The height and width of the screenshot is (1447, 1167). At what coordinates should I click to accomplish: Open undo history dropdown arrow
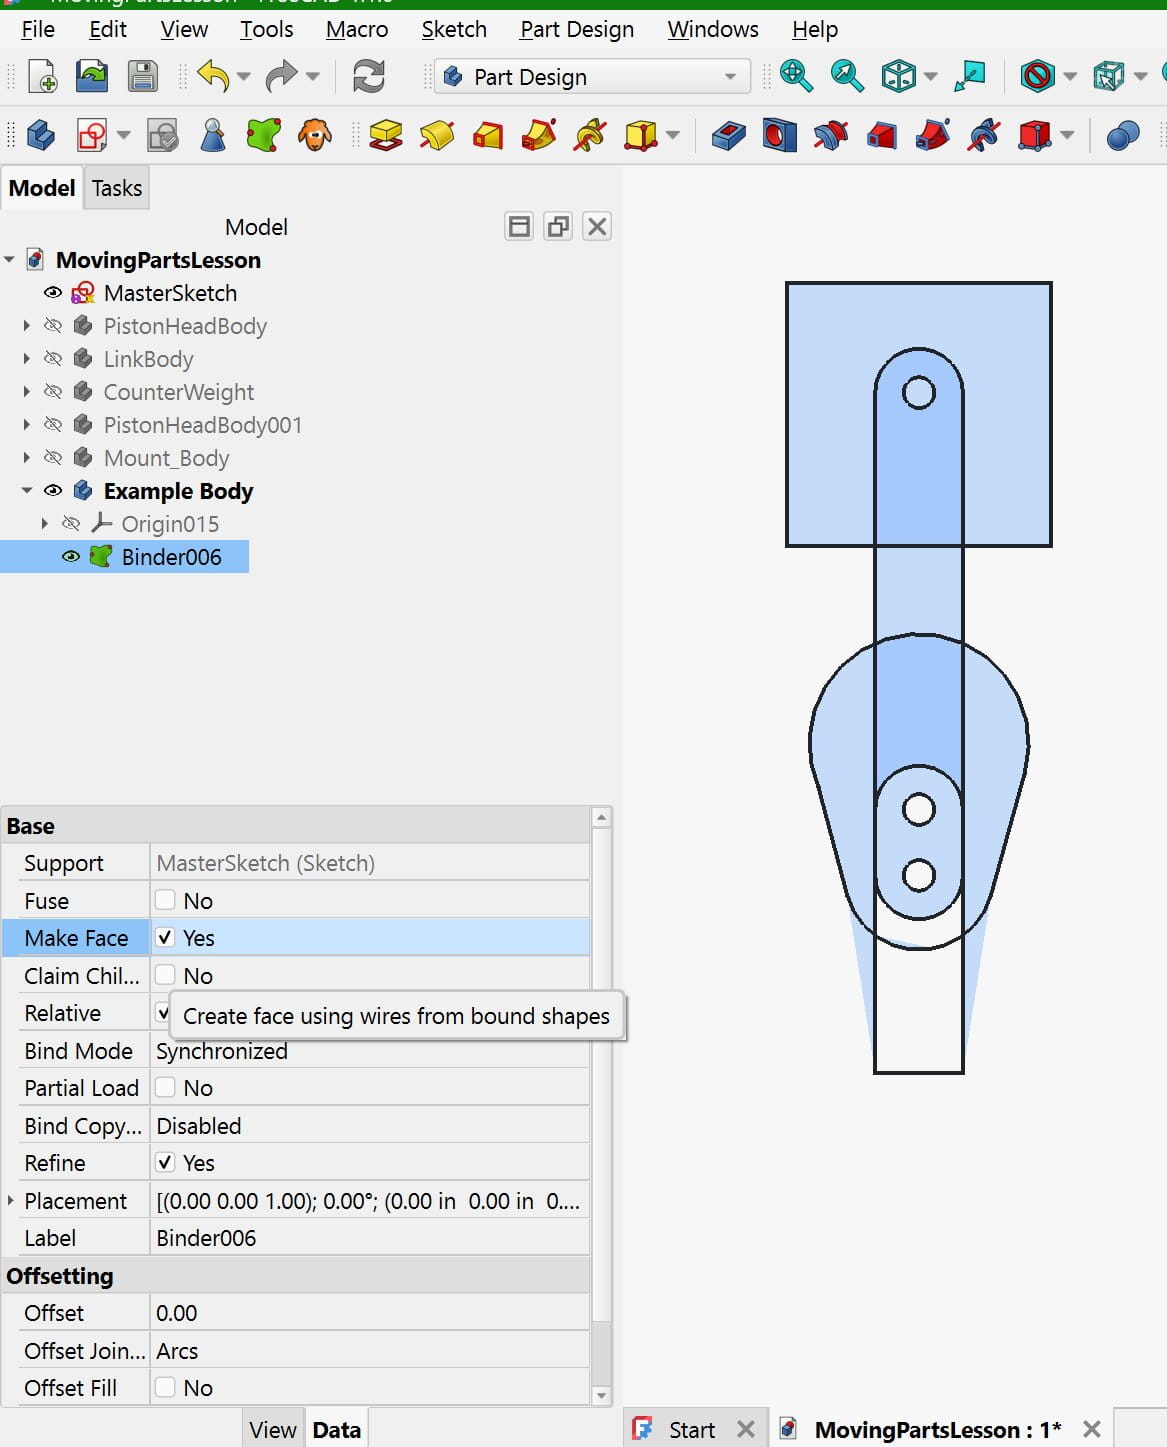244,77
